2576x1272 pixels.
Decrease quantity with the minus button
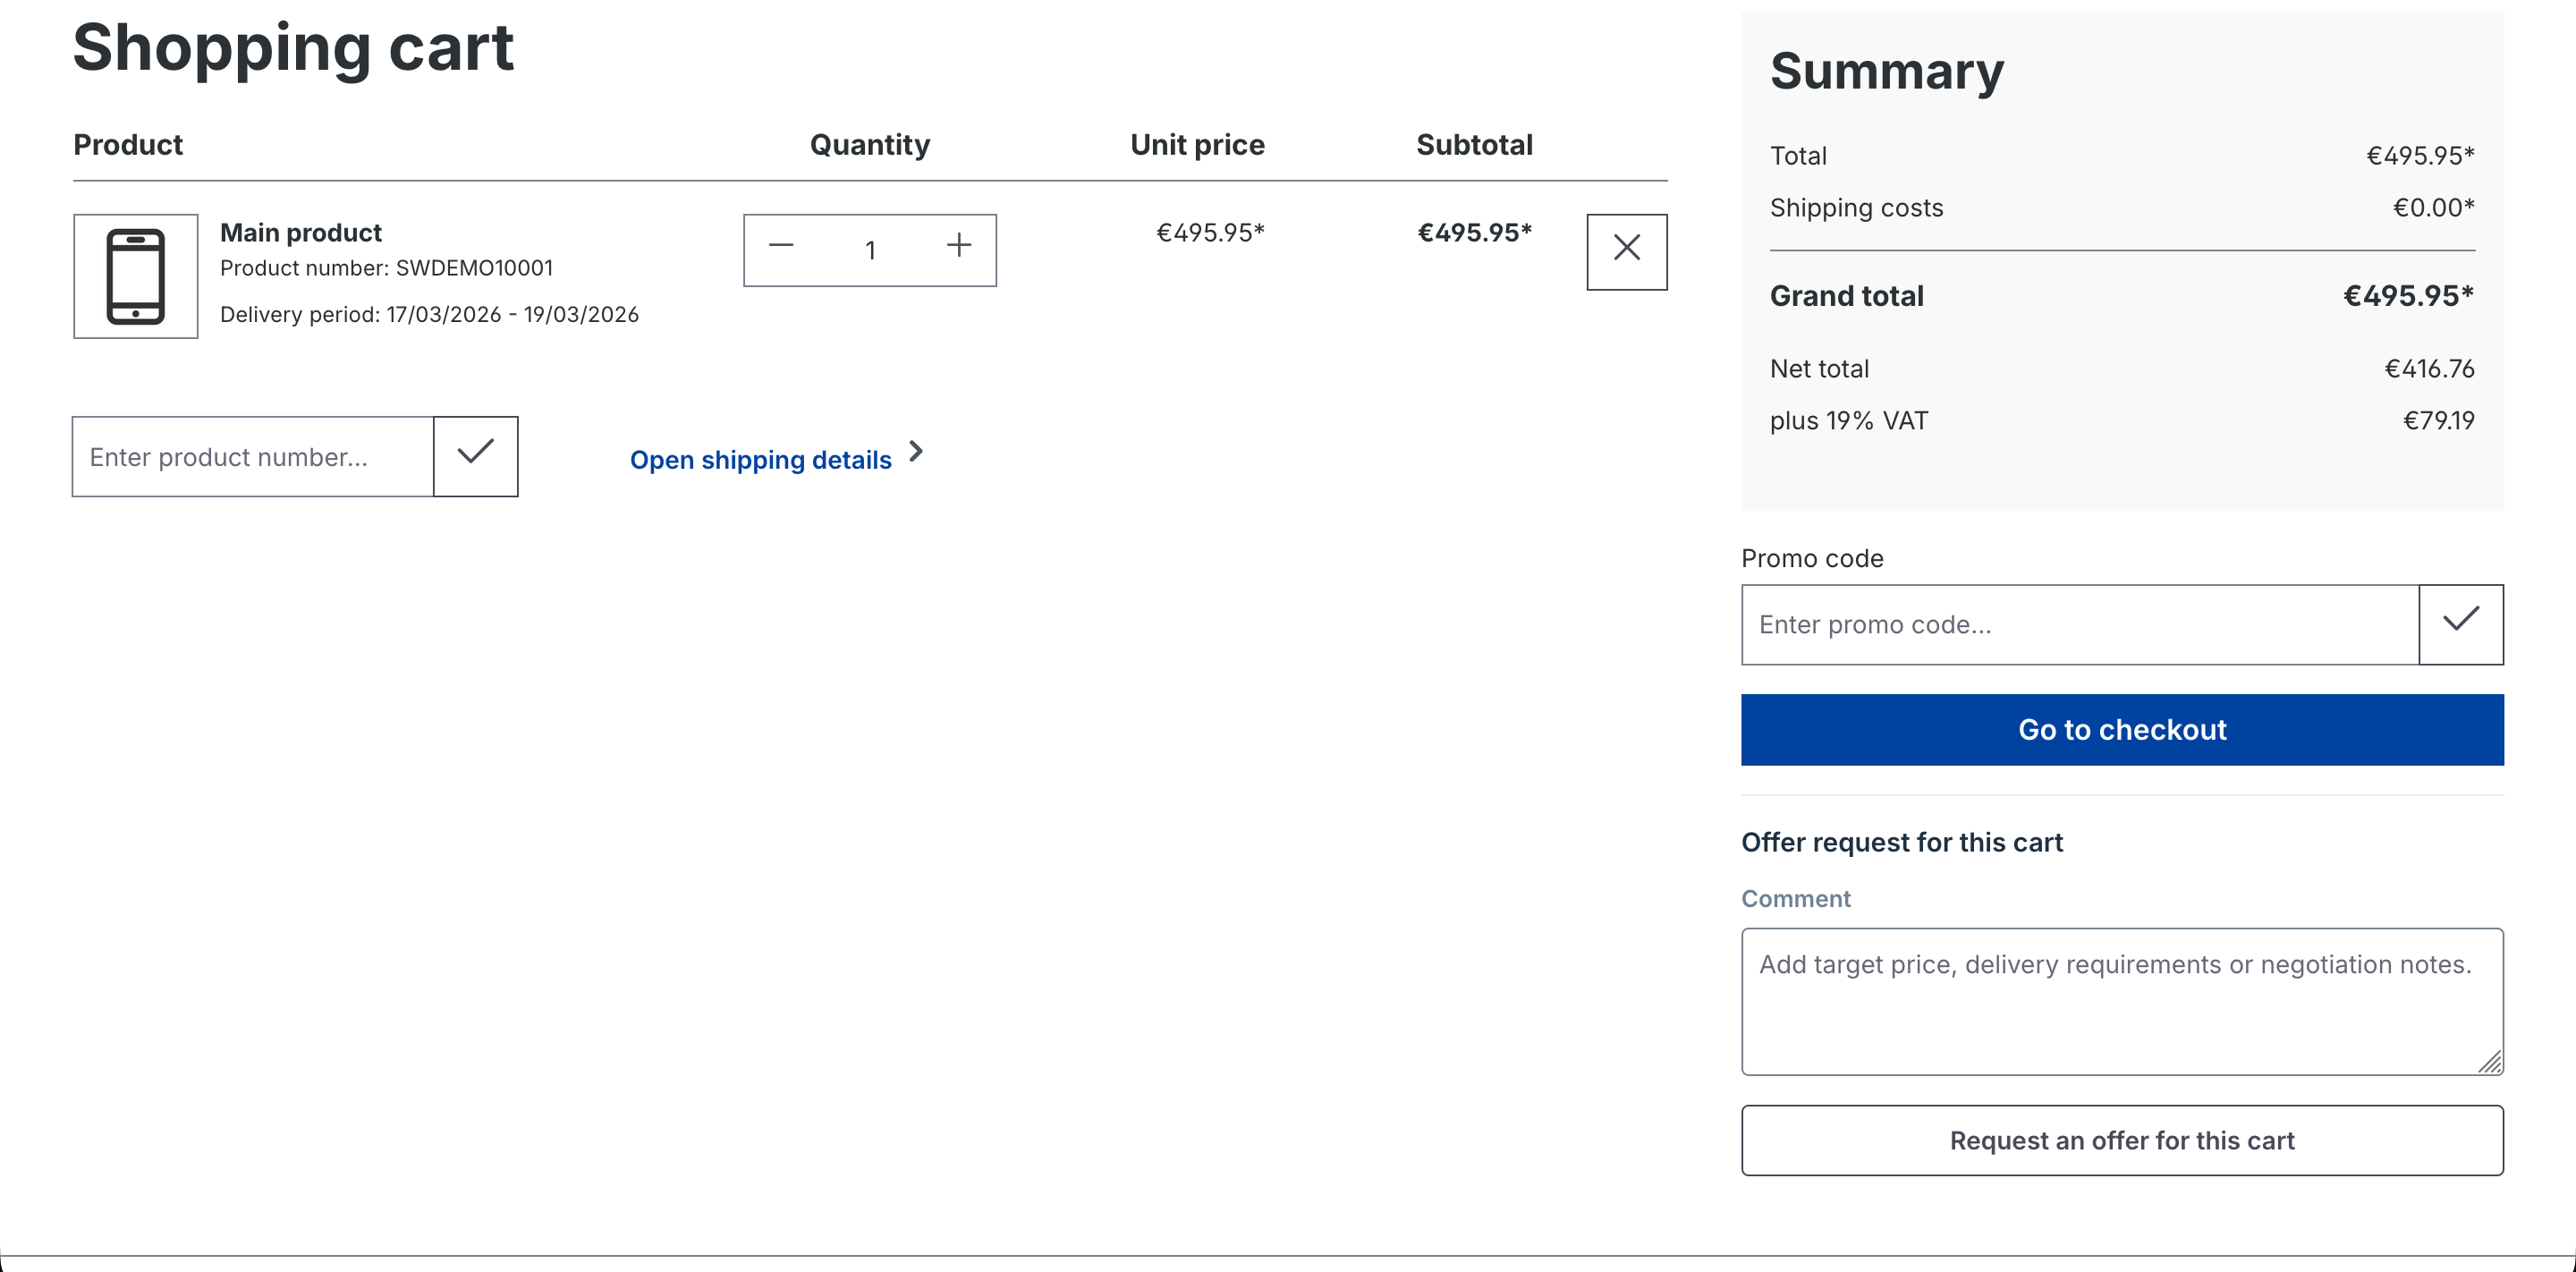point(781,247)
